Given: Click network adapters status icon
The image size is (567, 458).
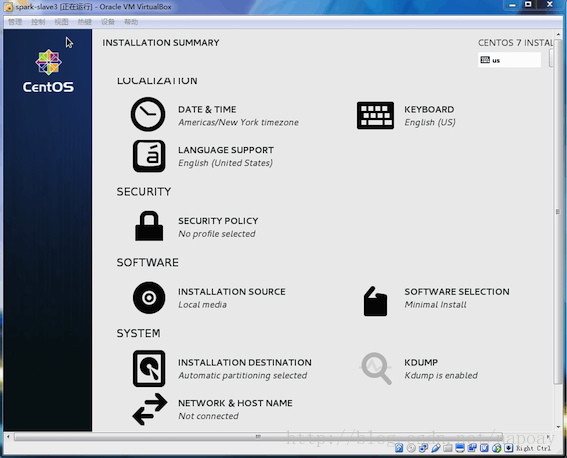Looking at the screenshot, I should click(423, 448).
